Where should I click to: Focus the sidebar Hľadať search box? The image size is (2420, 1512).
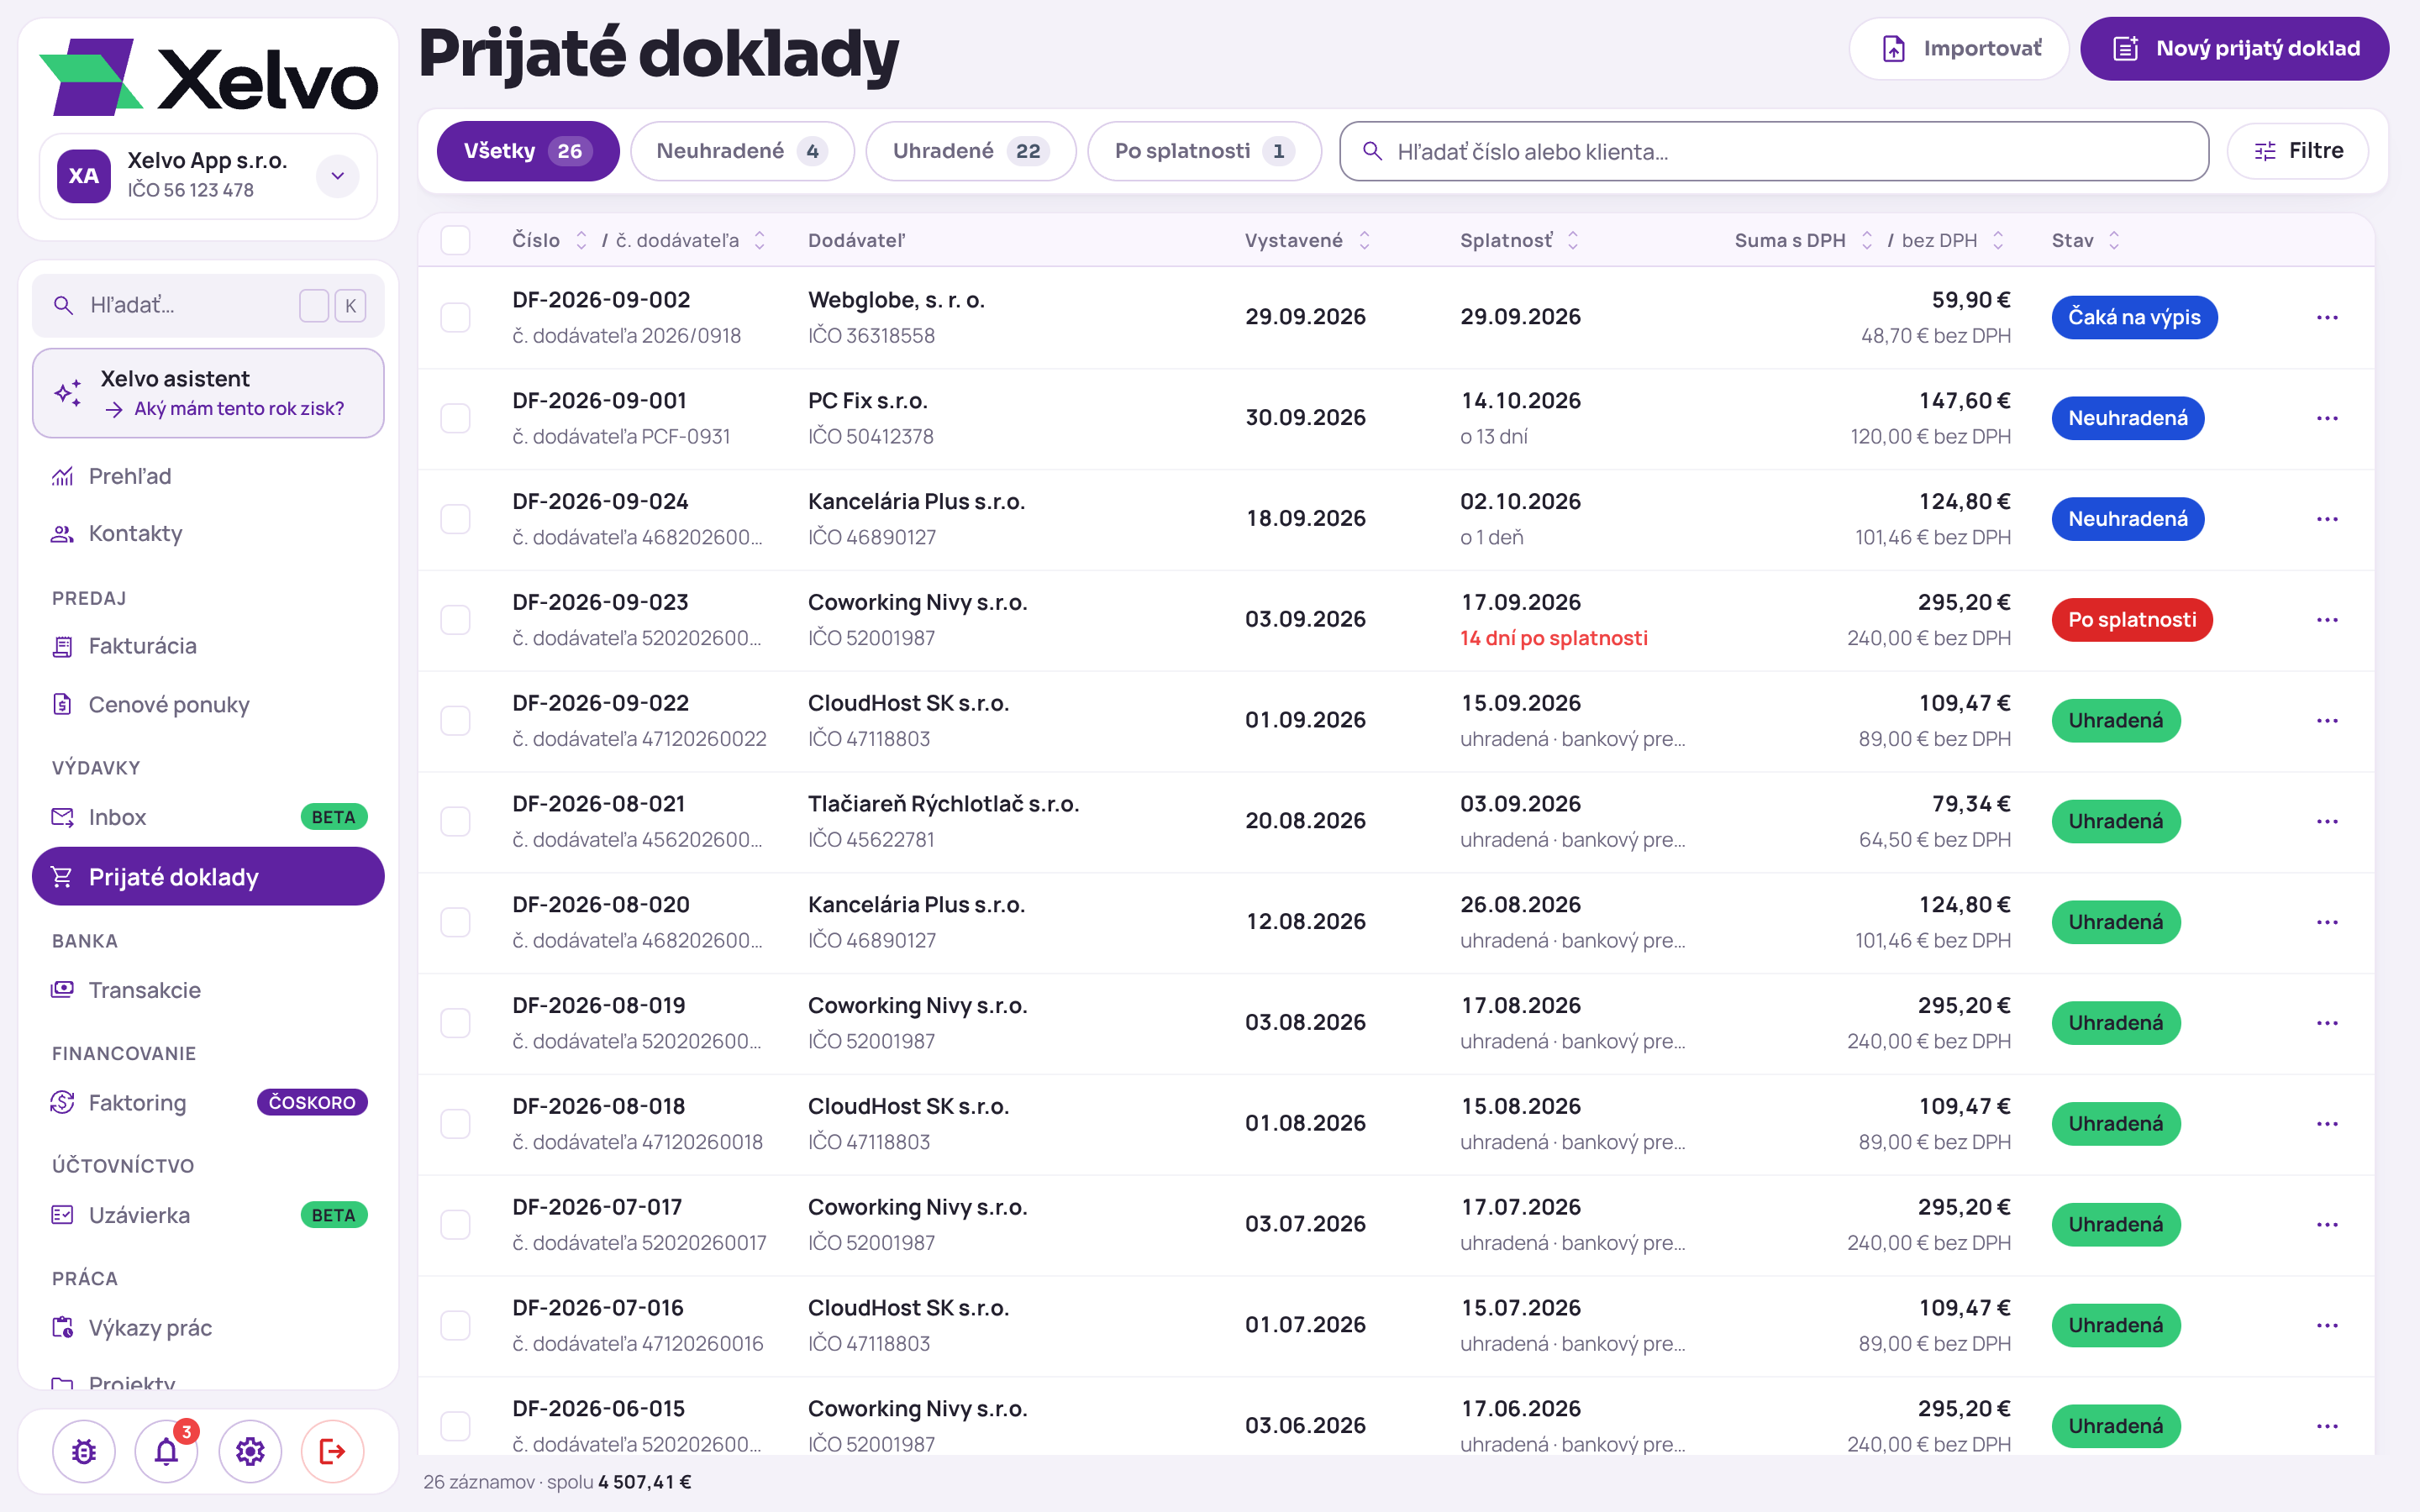(x=208, y=305)
